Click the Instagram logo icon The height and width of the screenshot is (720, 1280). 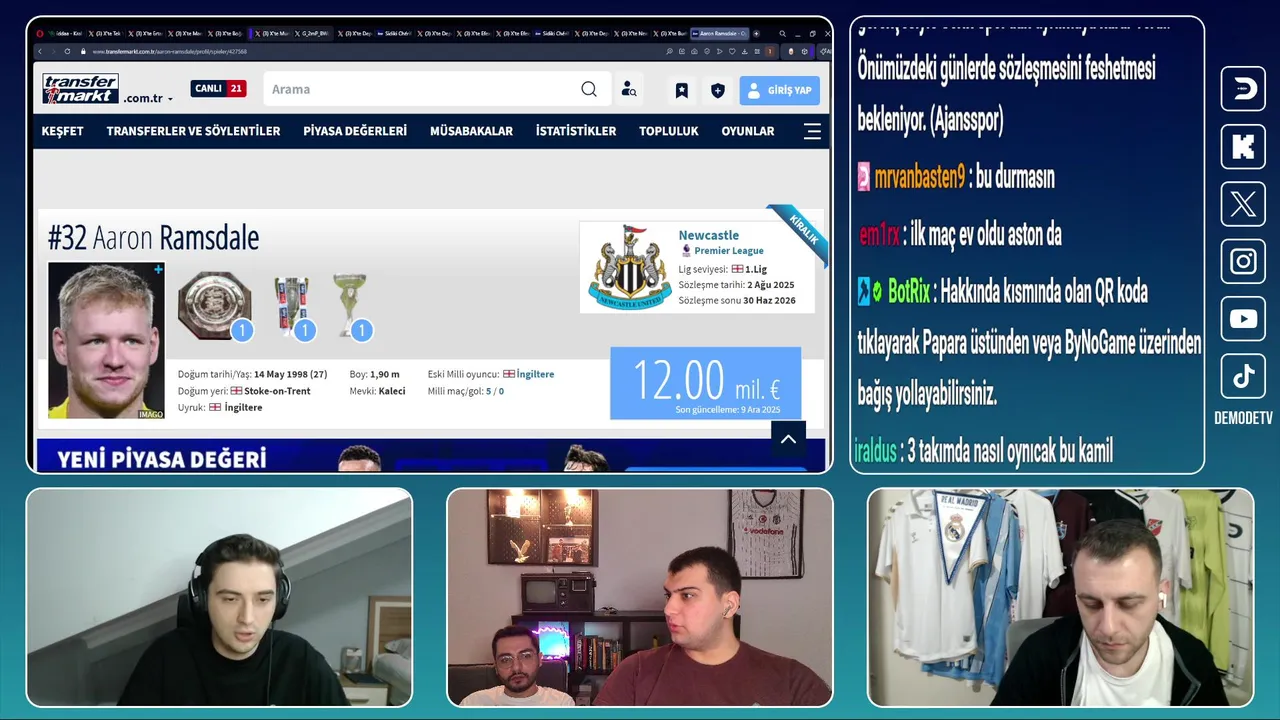point(1243,261)
